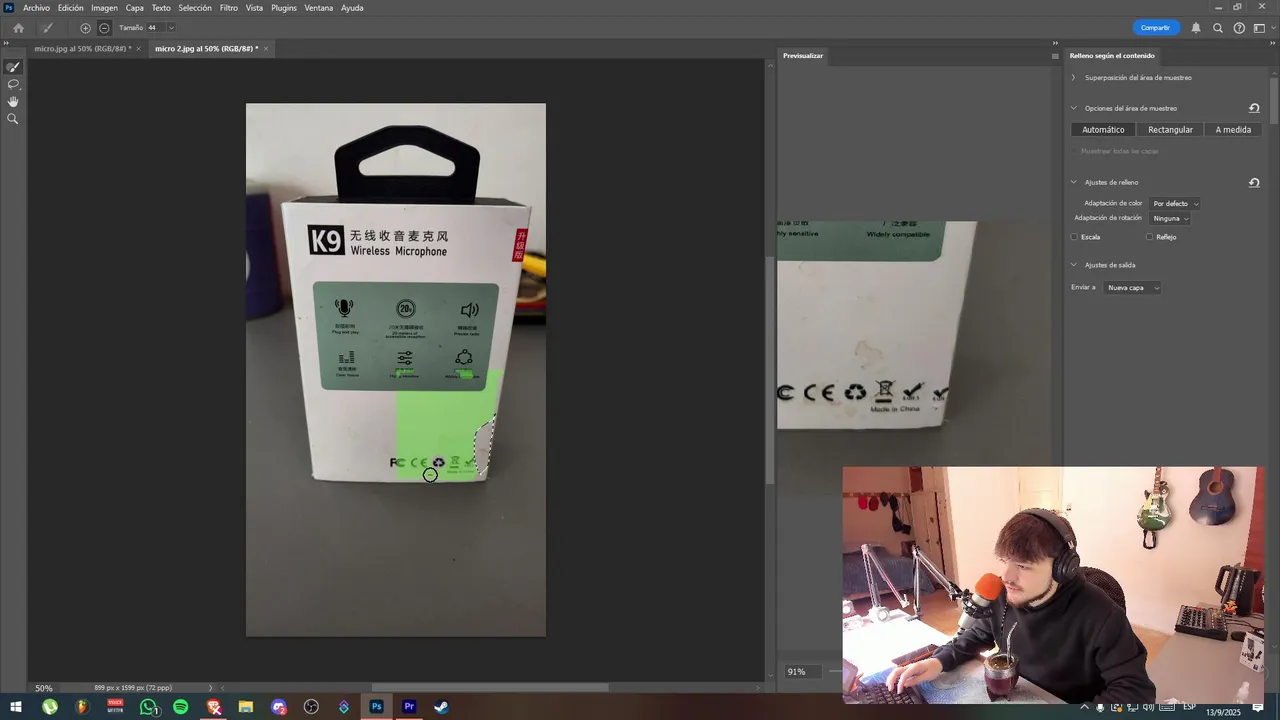
Task: Click the Home icon in options bar
Action: click(x=18, y=28)
